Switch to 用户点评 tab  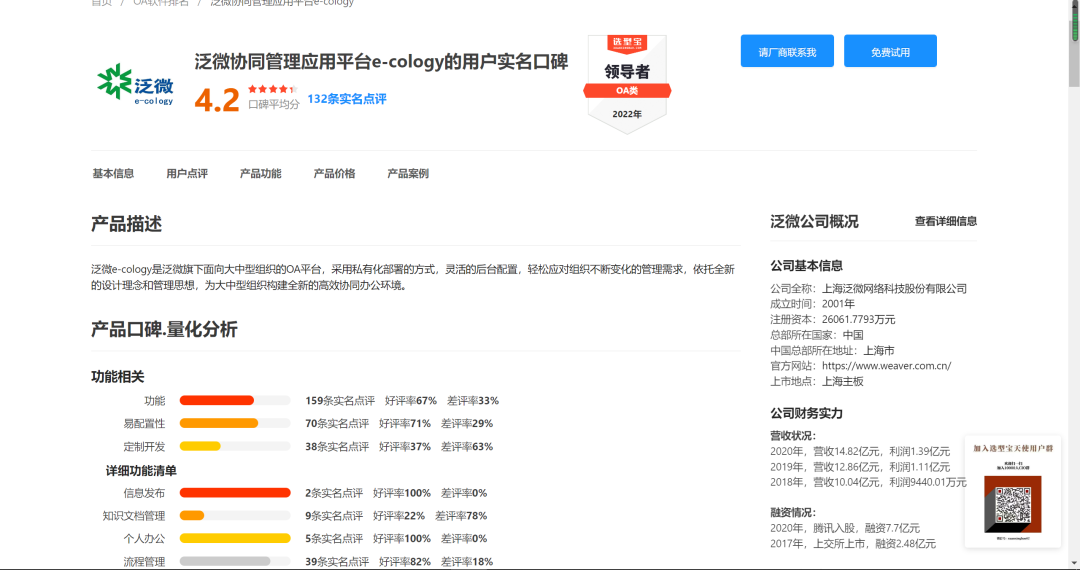point(187,173)
